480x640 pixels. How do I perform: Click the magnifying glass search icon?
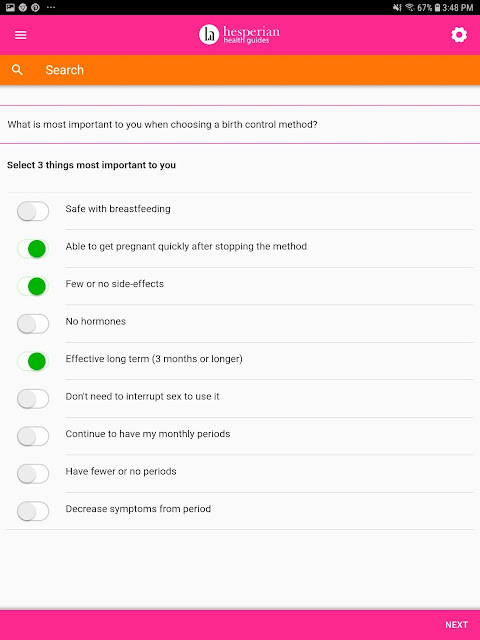click(x=17, y=70)
